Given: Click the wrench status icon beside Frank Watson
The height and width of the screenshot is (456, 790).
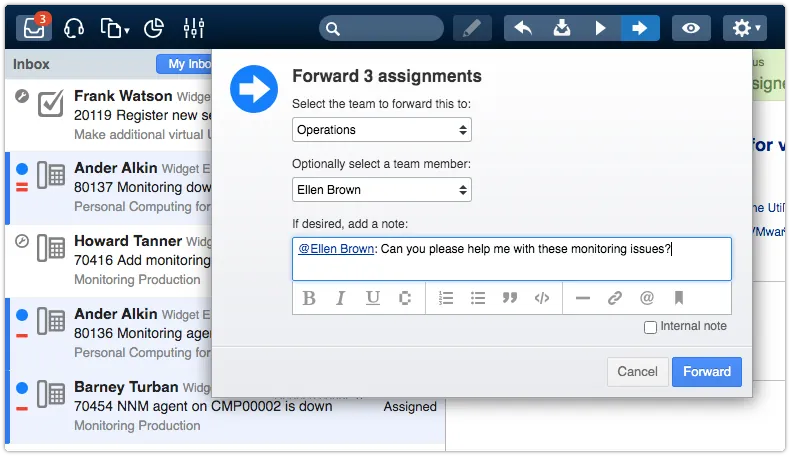Looking at the screenshot, I should click(x=22, y=96).
